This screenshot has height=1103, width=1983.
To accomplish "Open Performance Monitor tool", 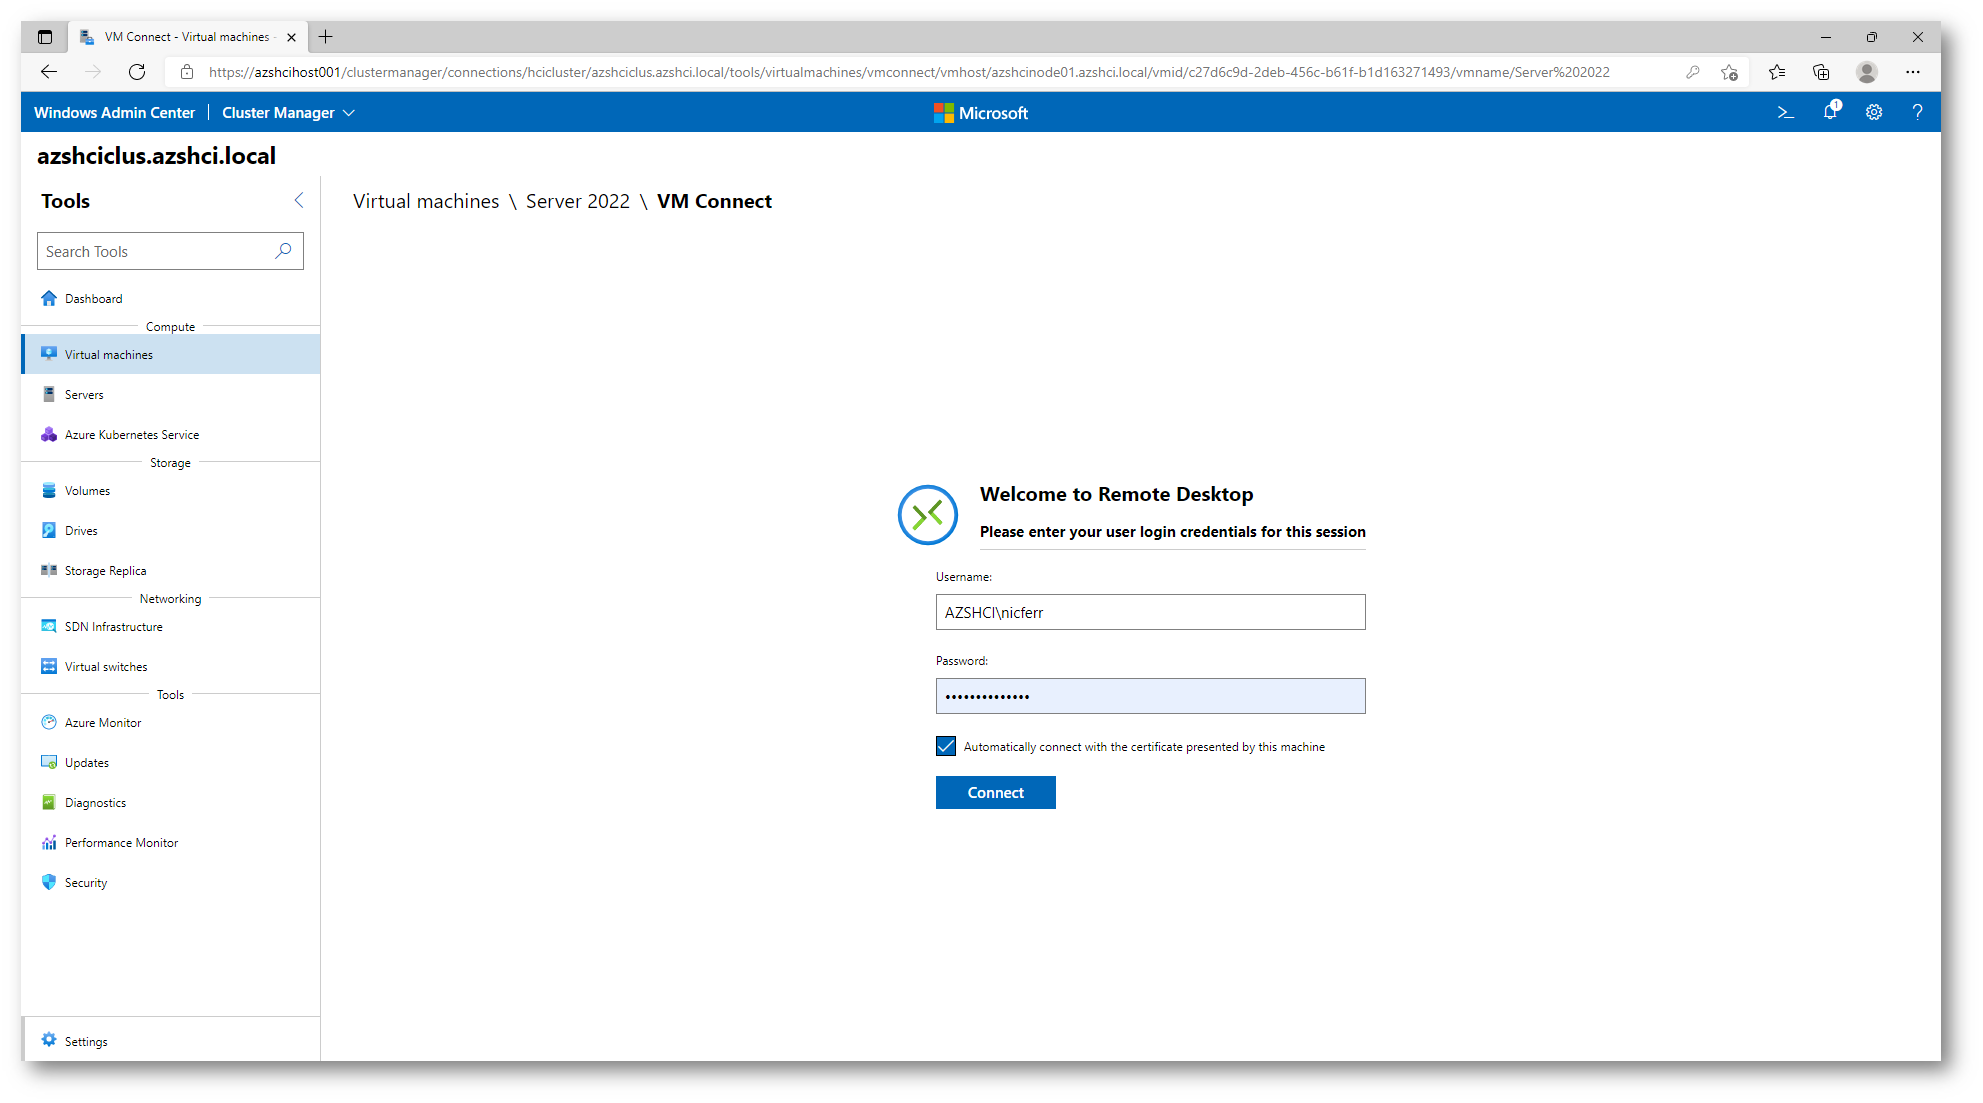I will (121, 843).
